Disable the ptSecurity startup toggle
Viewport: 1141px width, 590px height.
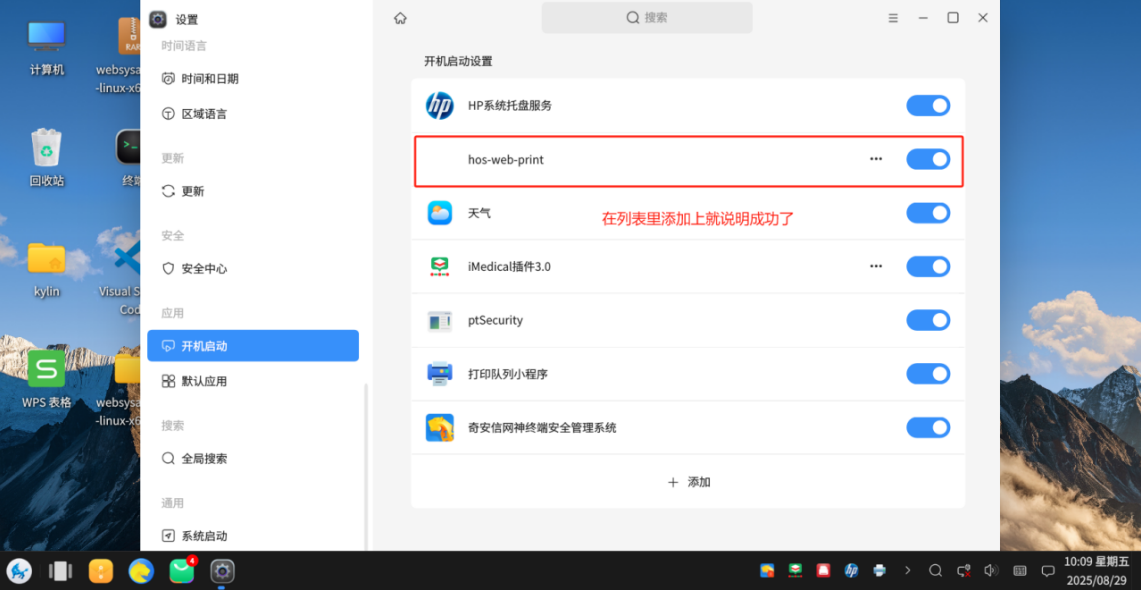point(928,320)
